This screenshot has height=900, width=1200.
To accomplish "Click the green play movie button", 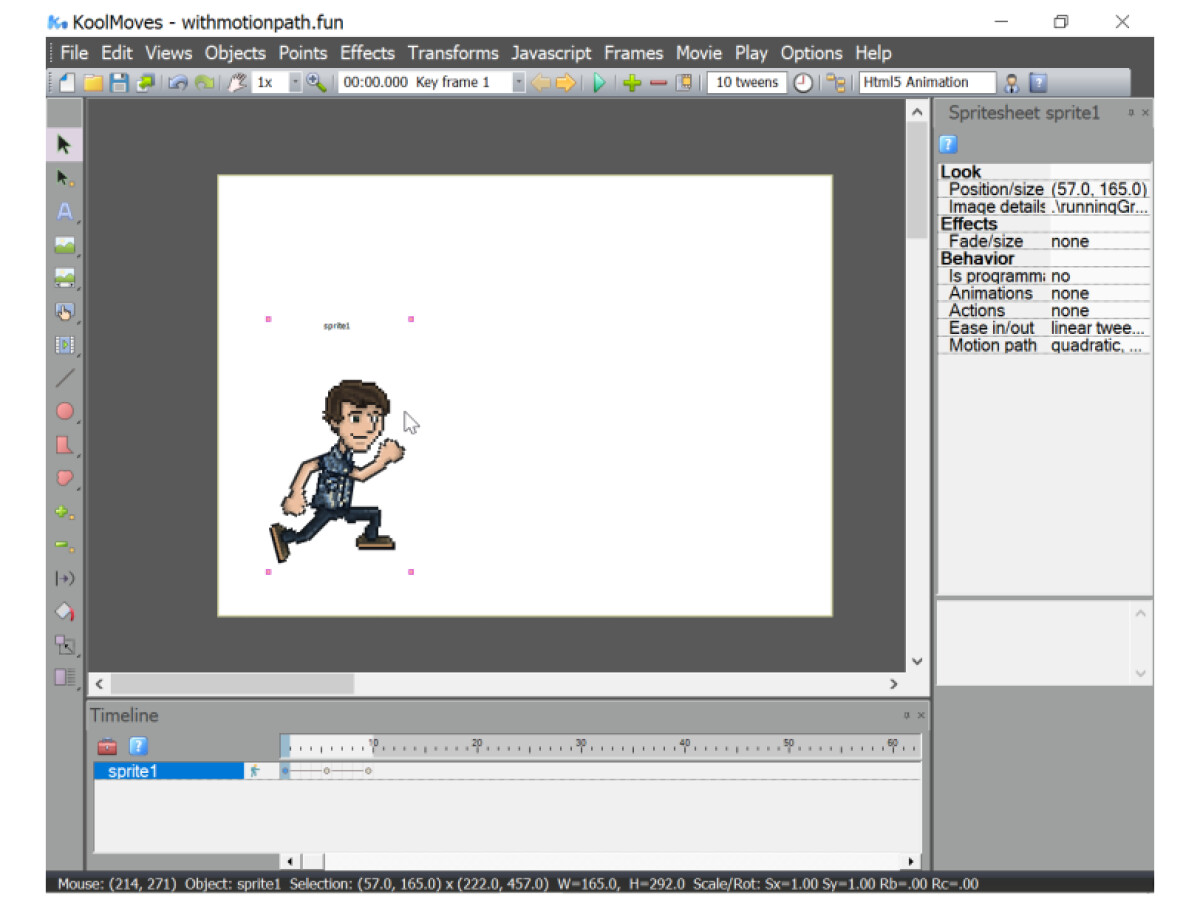I will click(x=599, y=83).
